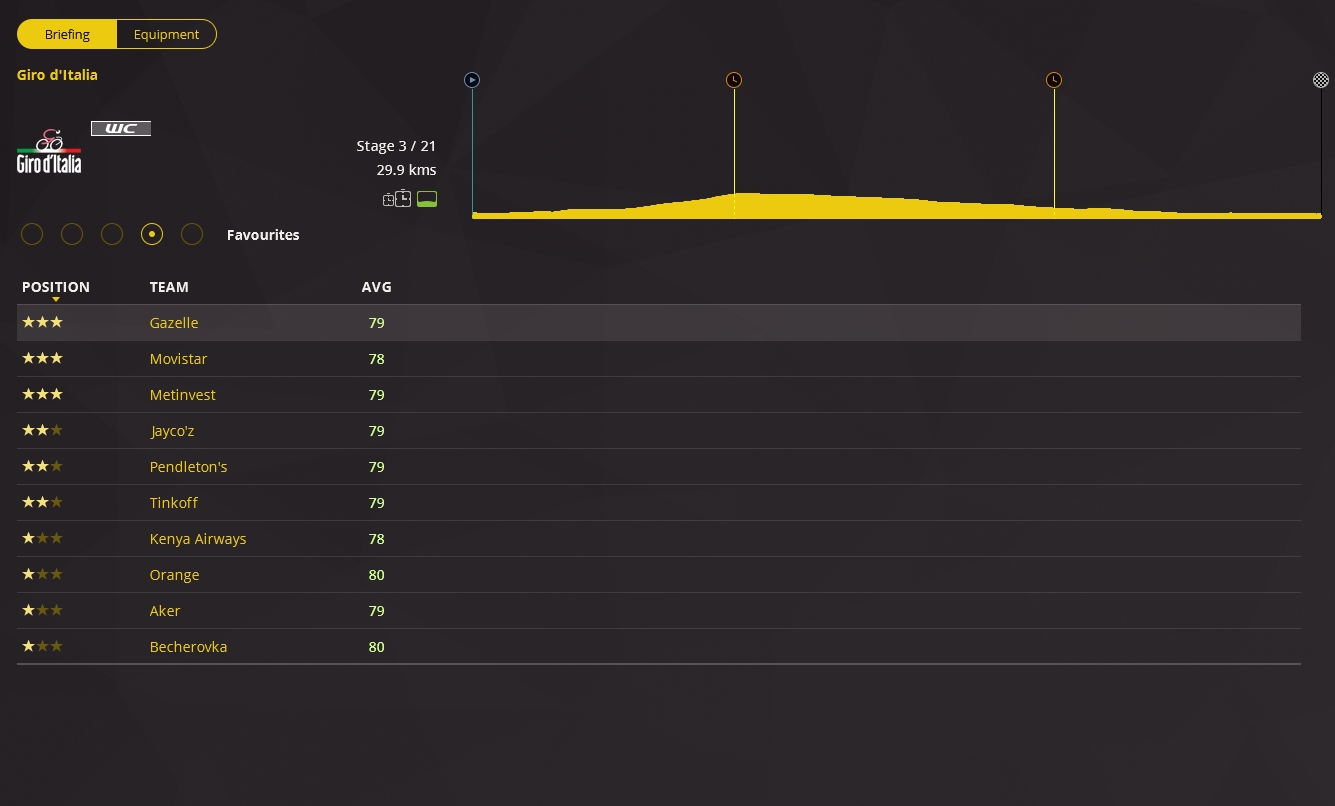Select the fifth briefing page radio dot

(x=192, y=234)
